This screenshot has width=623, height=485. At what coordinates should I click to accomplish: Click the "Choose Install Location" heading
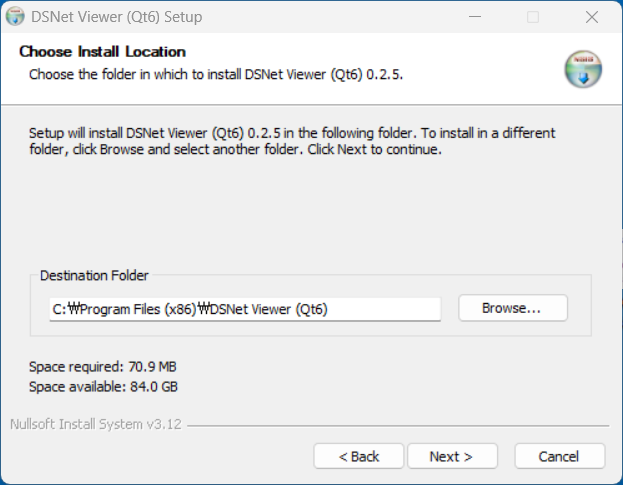pyautogui.click(x=103, y=52)
